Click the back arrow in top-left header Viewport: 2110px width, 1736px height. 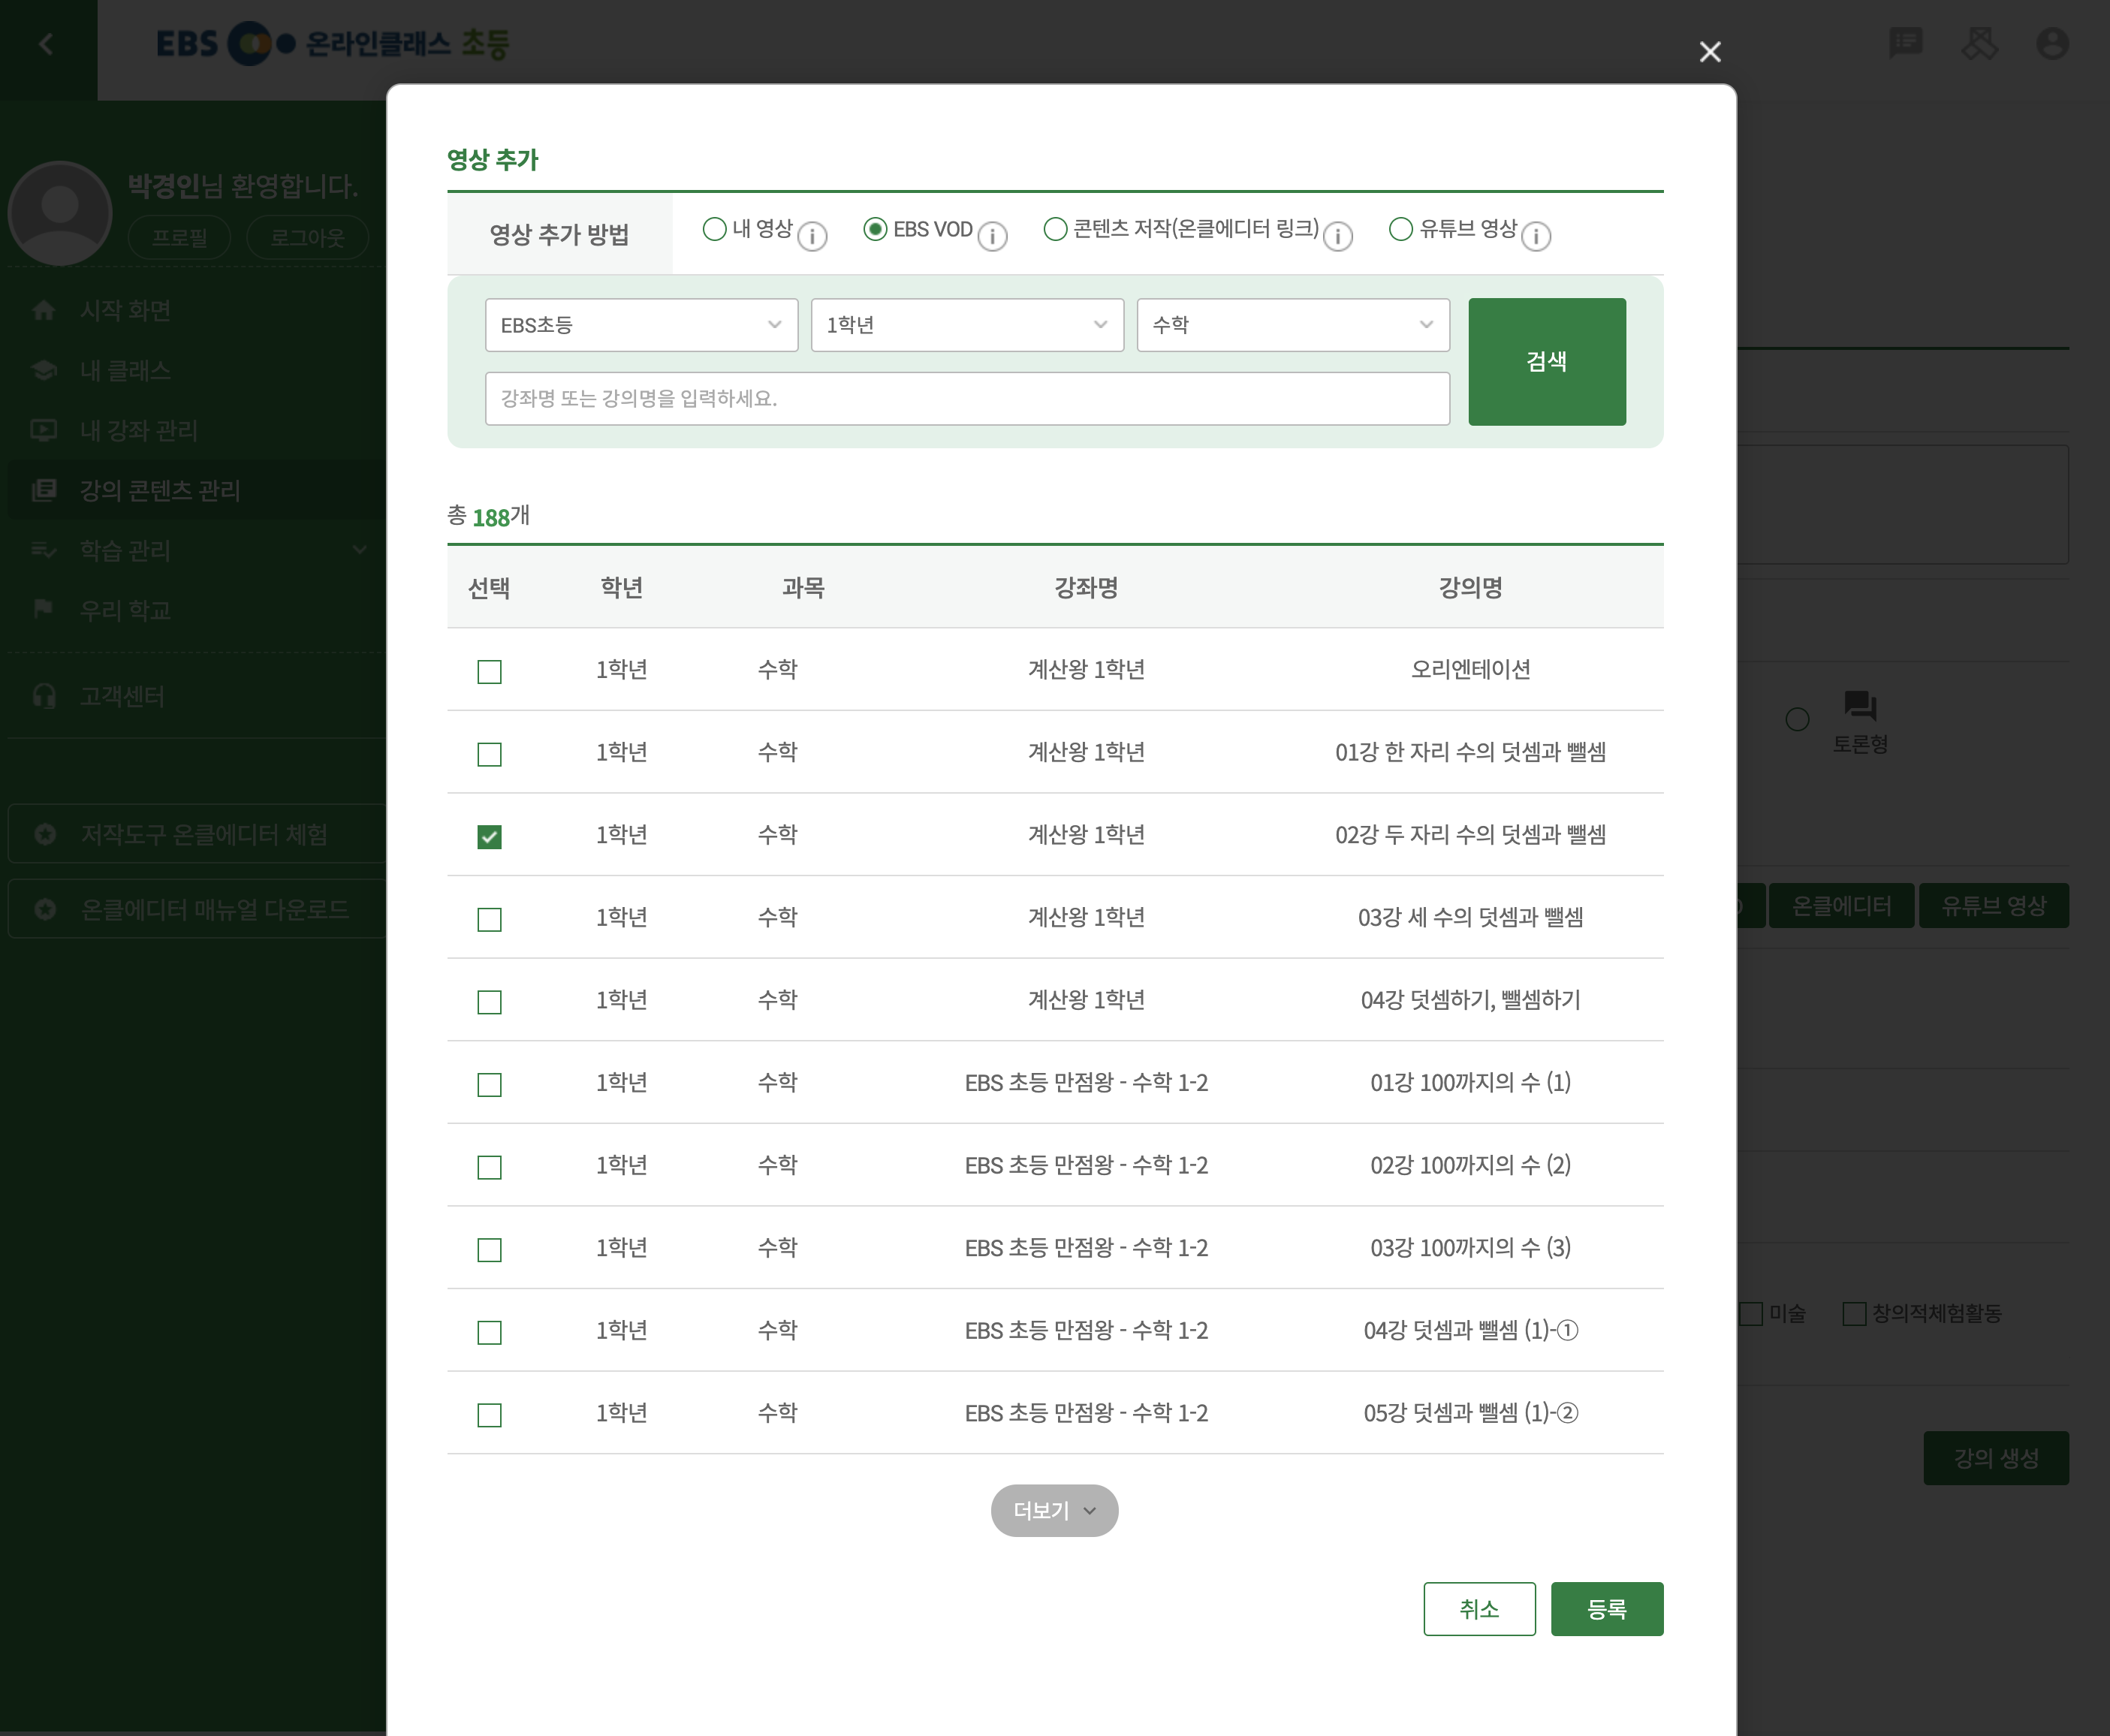click(46, 44)
